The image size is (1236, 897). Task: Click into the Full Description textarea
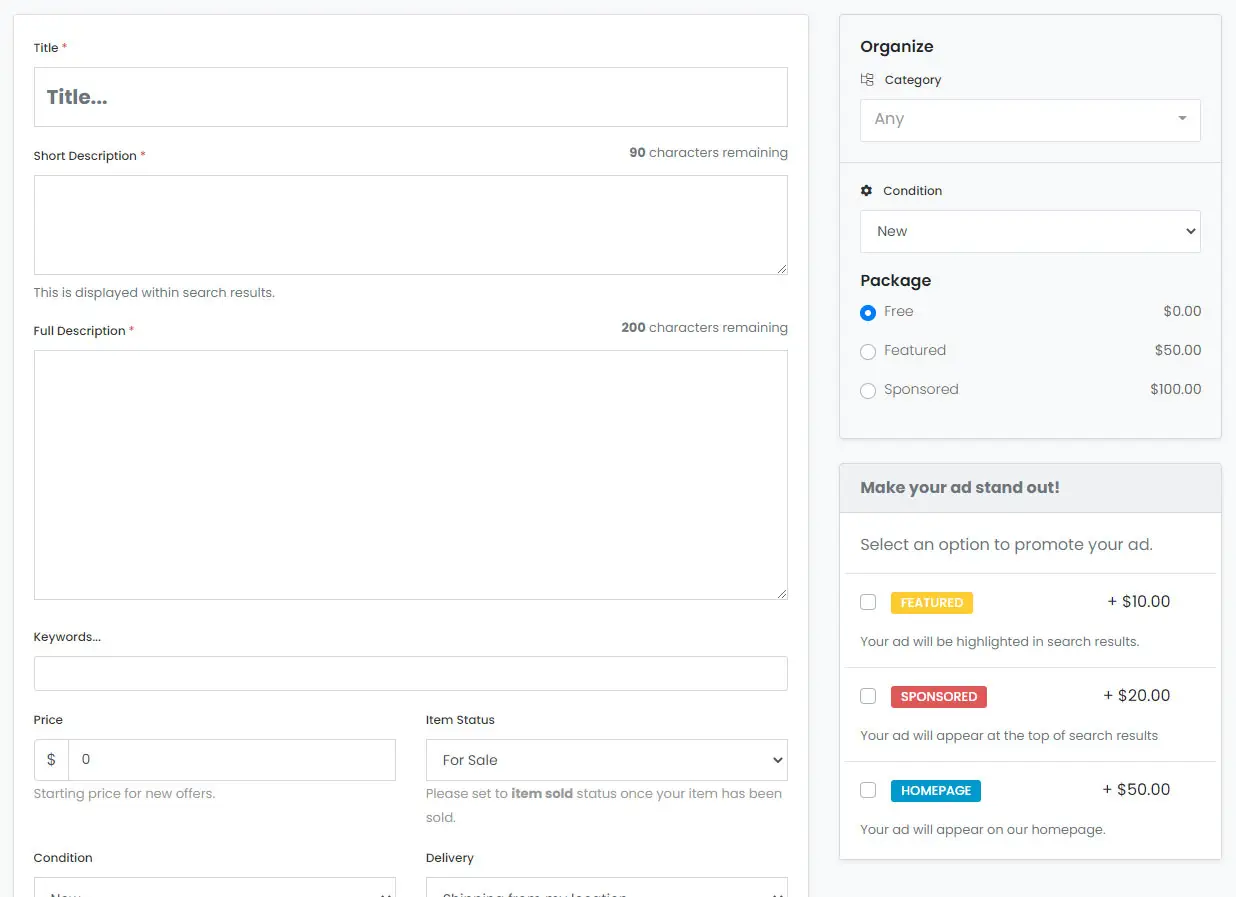pos(411,475)
